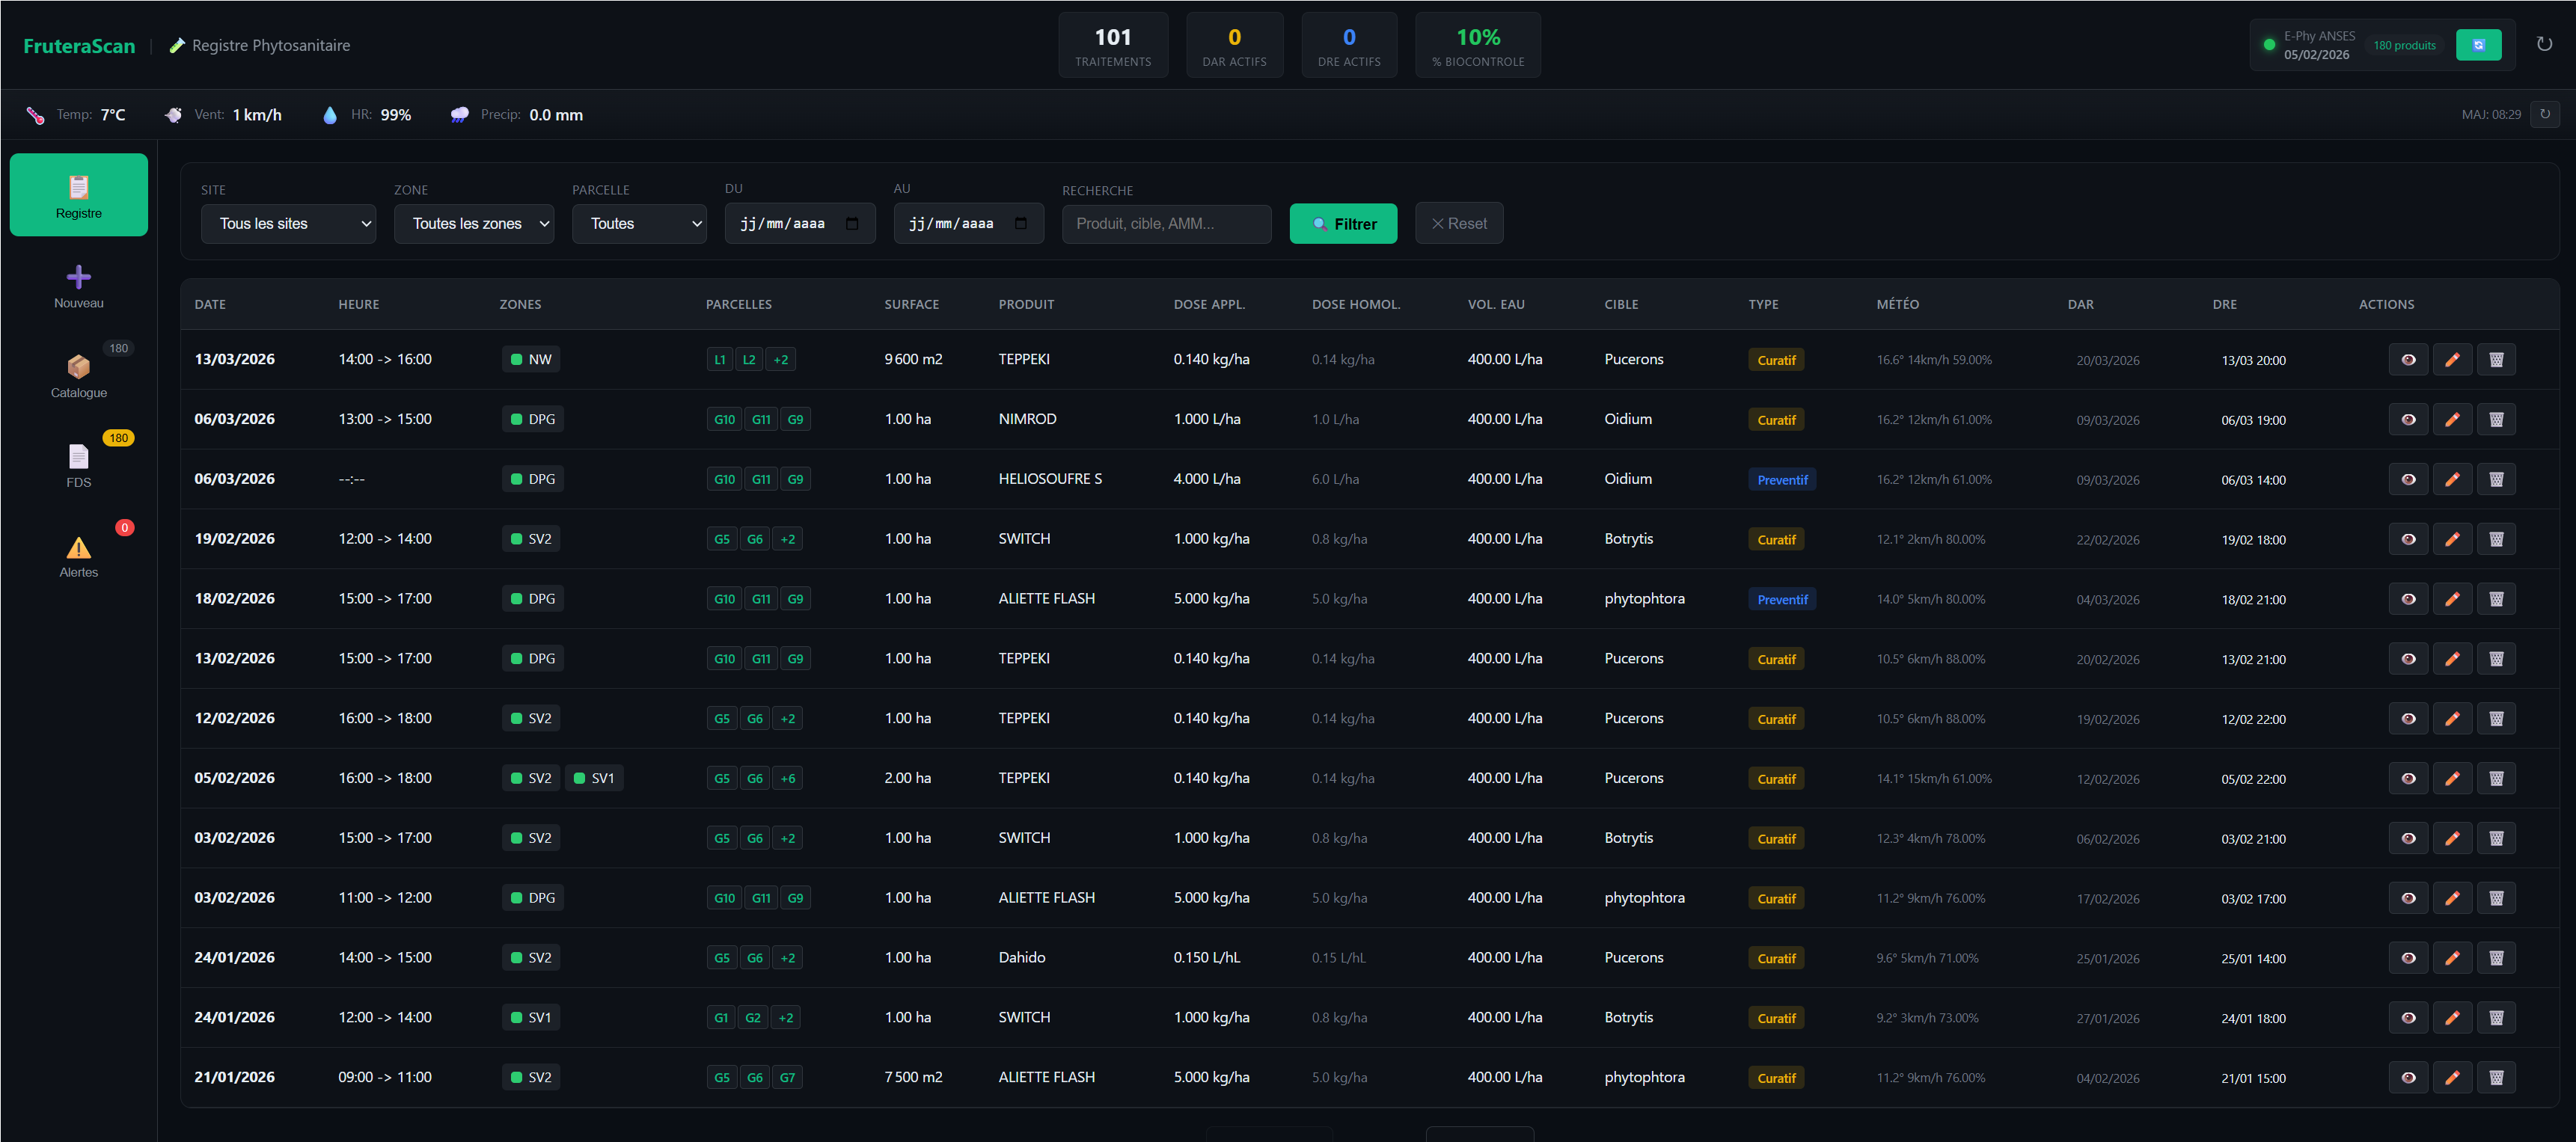Viewport: 2576px width, 1142px height.
Task: Click the Filtrer button
Action: click(1343, 223)
